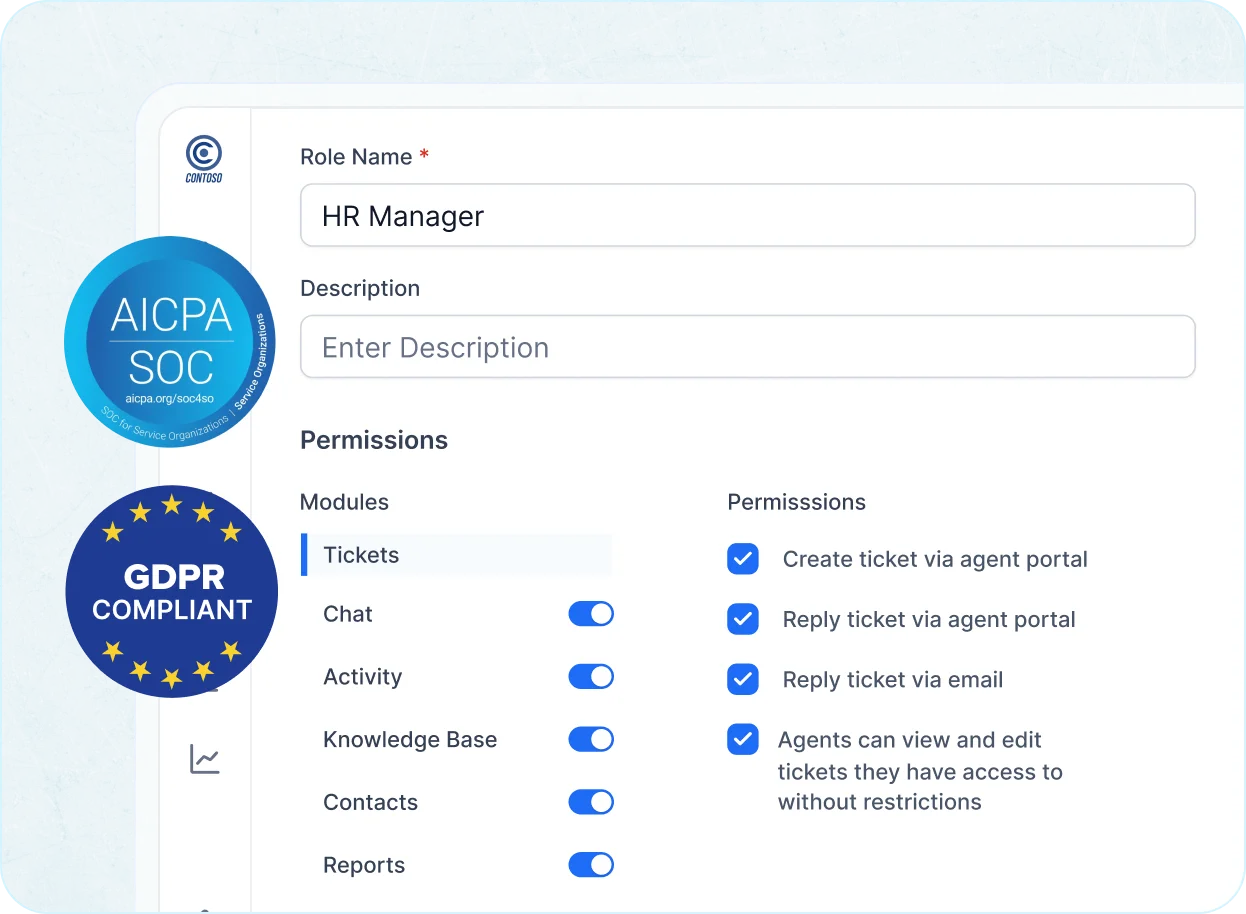
Task: Select the Chat module label
Action: pos(348,614)
